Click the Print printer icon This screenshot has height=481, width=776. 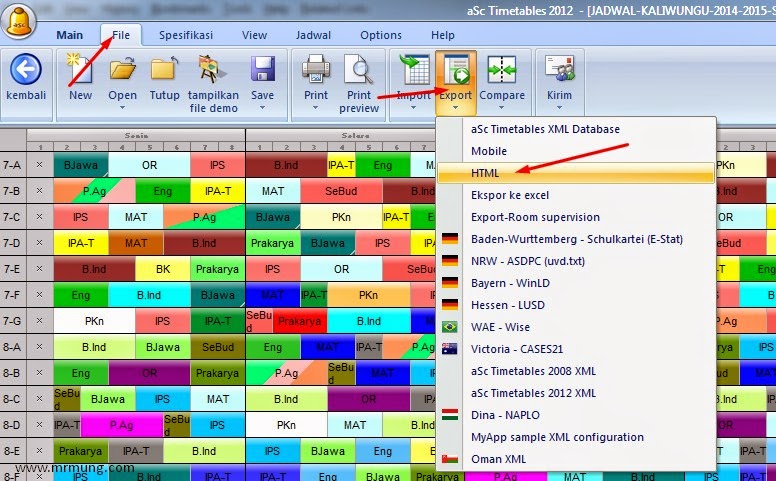[316, 69]
